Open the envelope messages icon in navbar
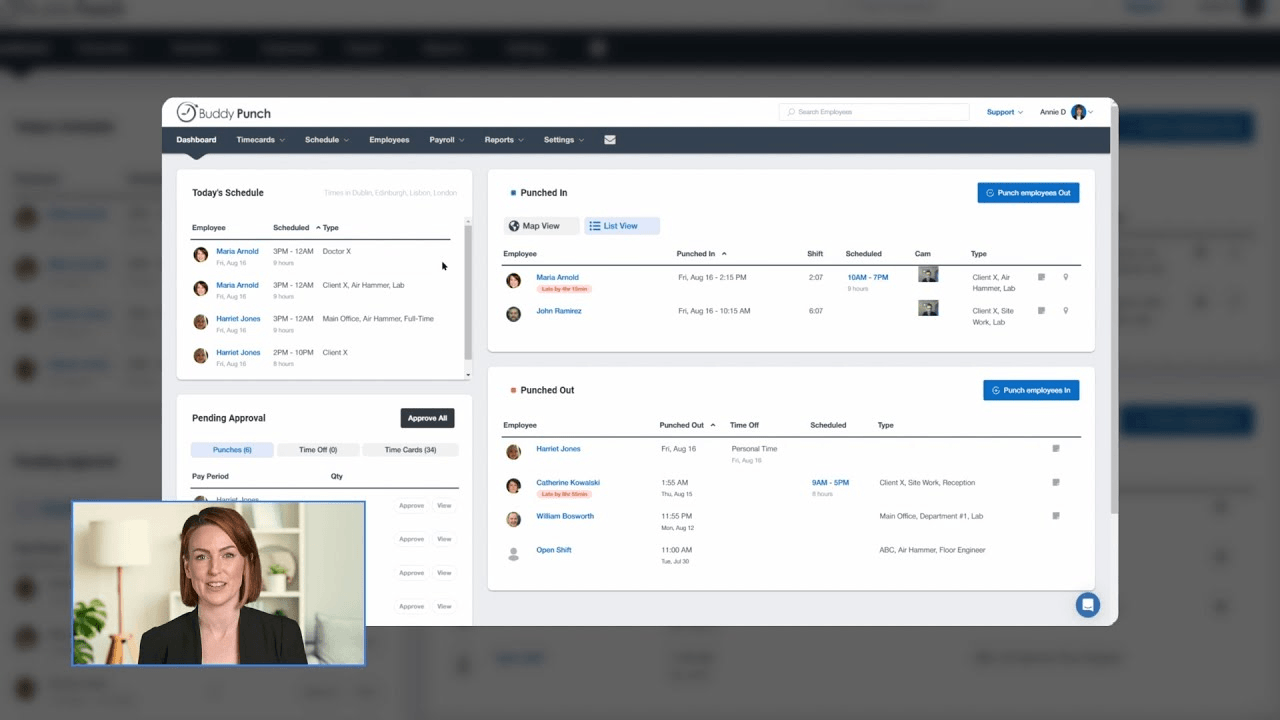1280x720 pixels. [610, 140]
